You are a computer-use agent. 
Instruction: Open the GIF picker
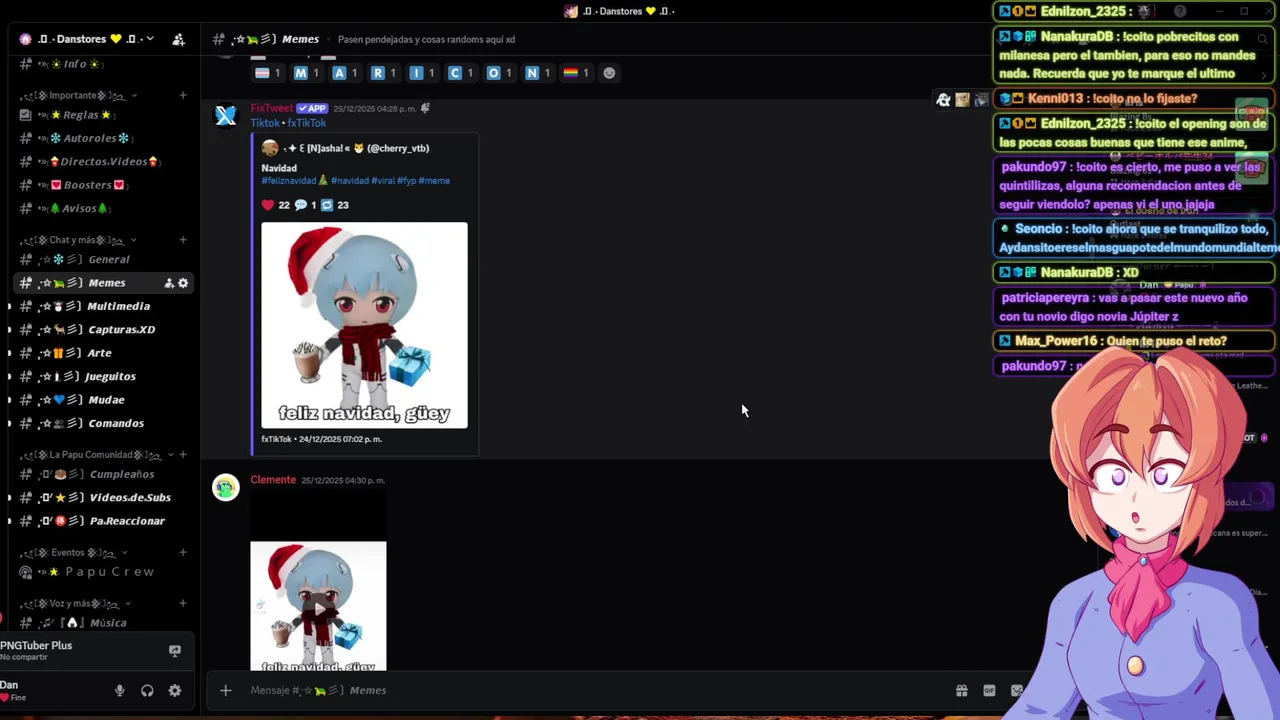[x=989, y=690]
